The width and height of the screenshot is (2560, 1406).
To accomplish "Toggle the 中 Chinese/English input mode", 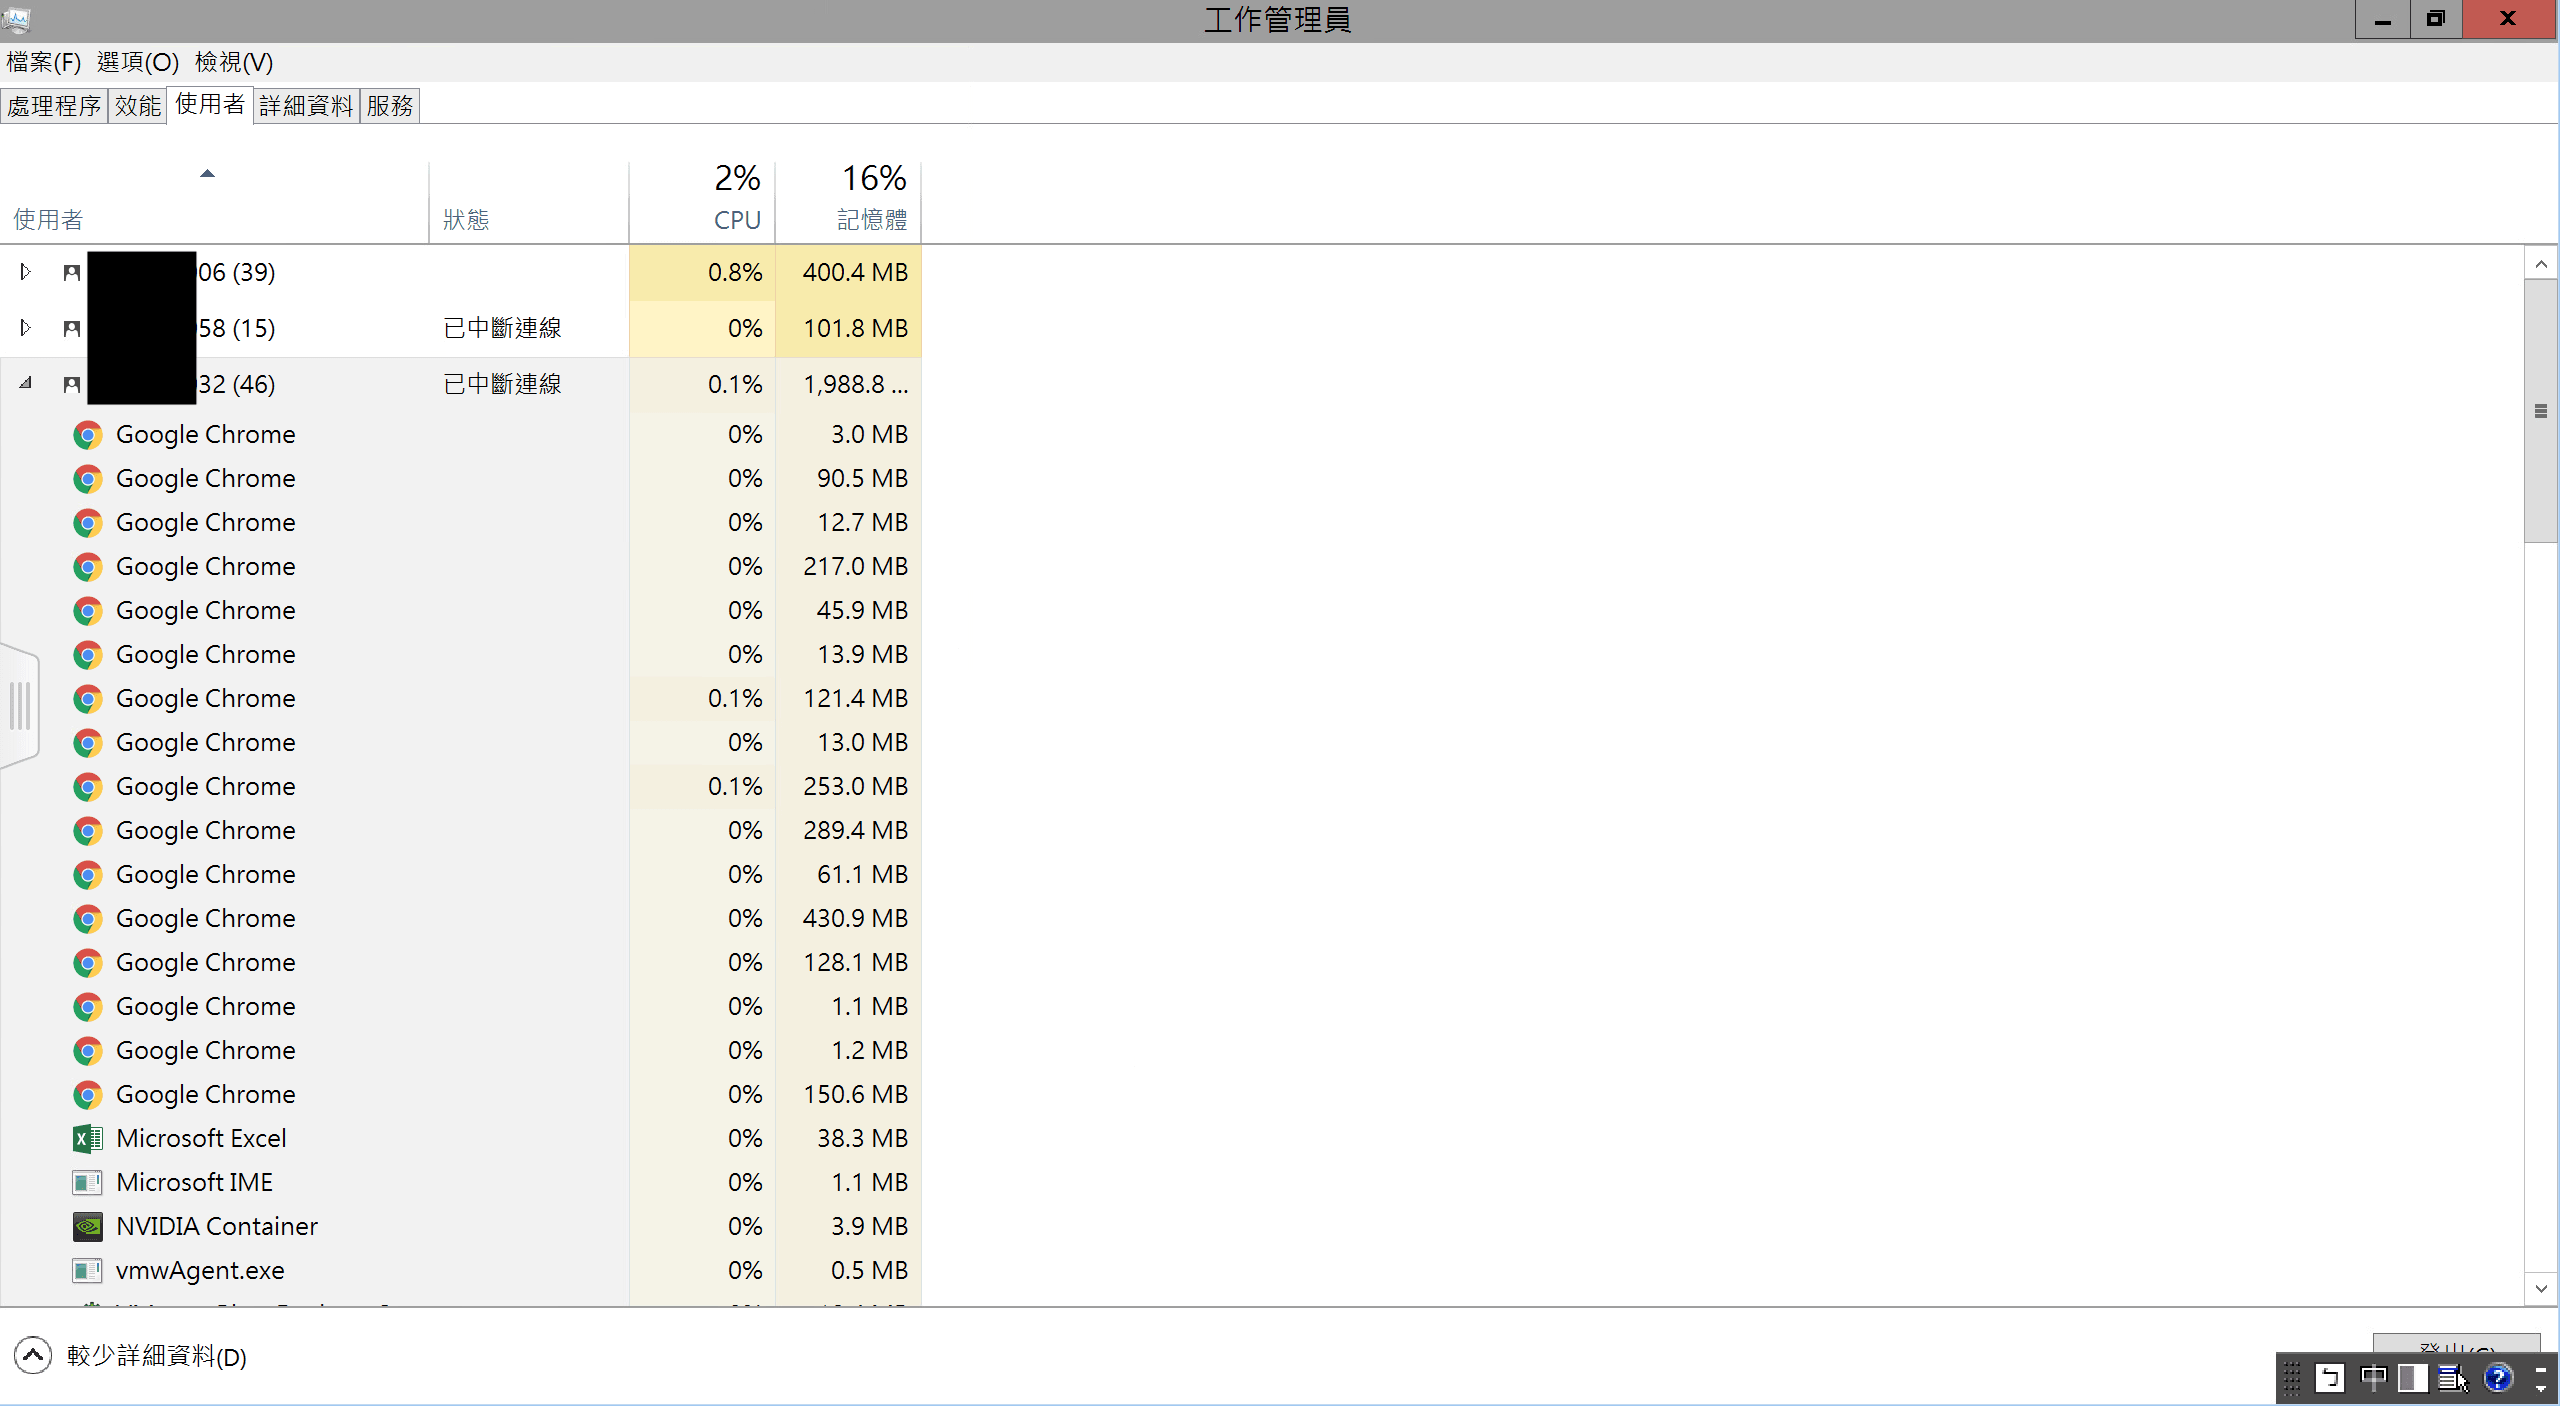I will point(2372,1378).
